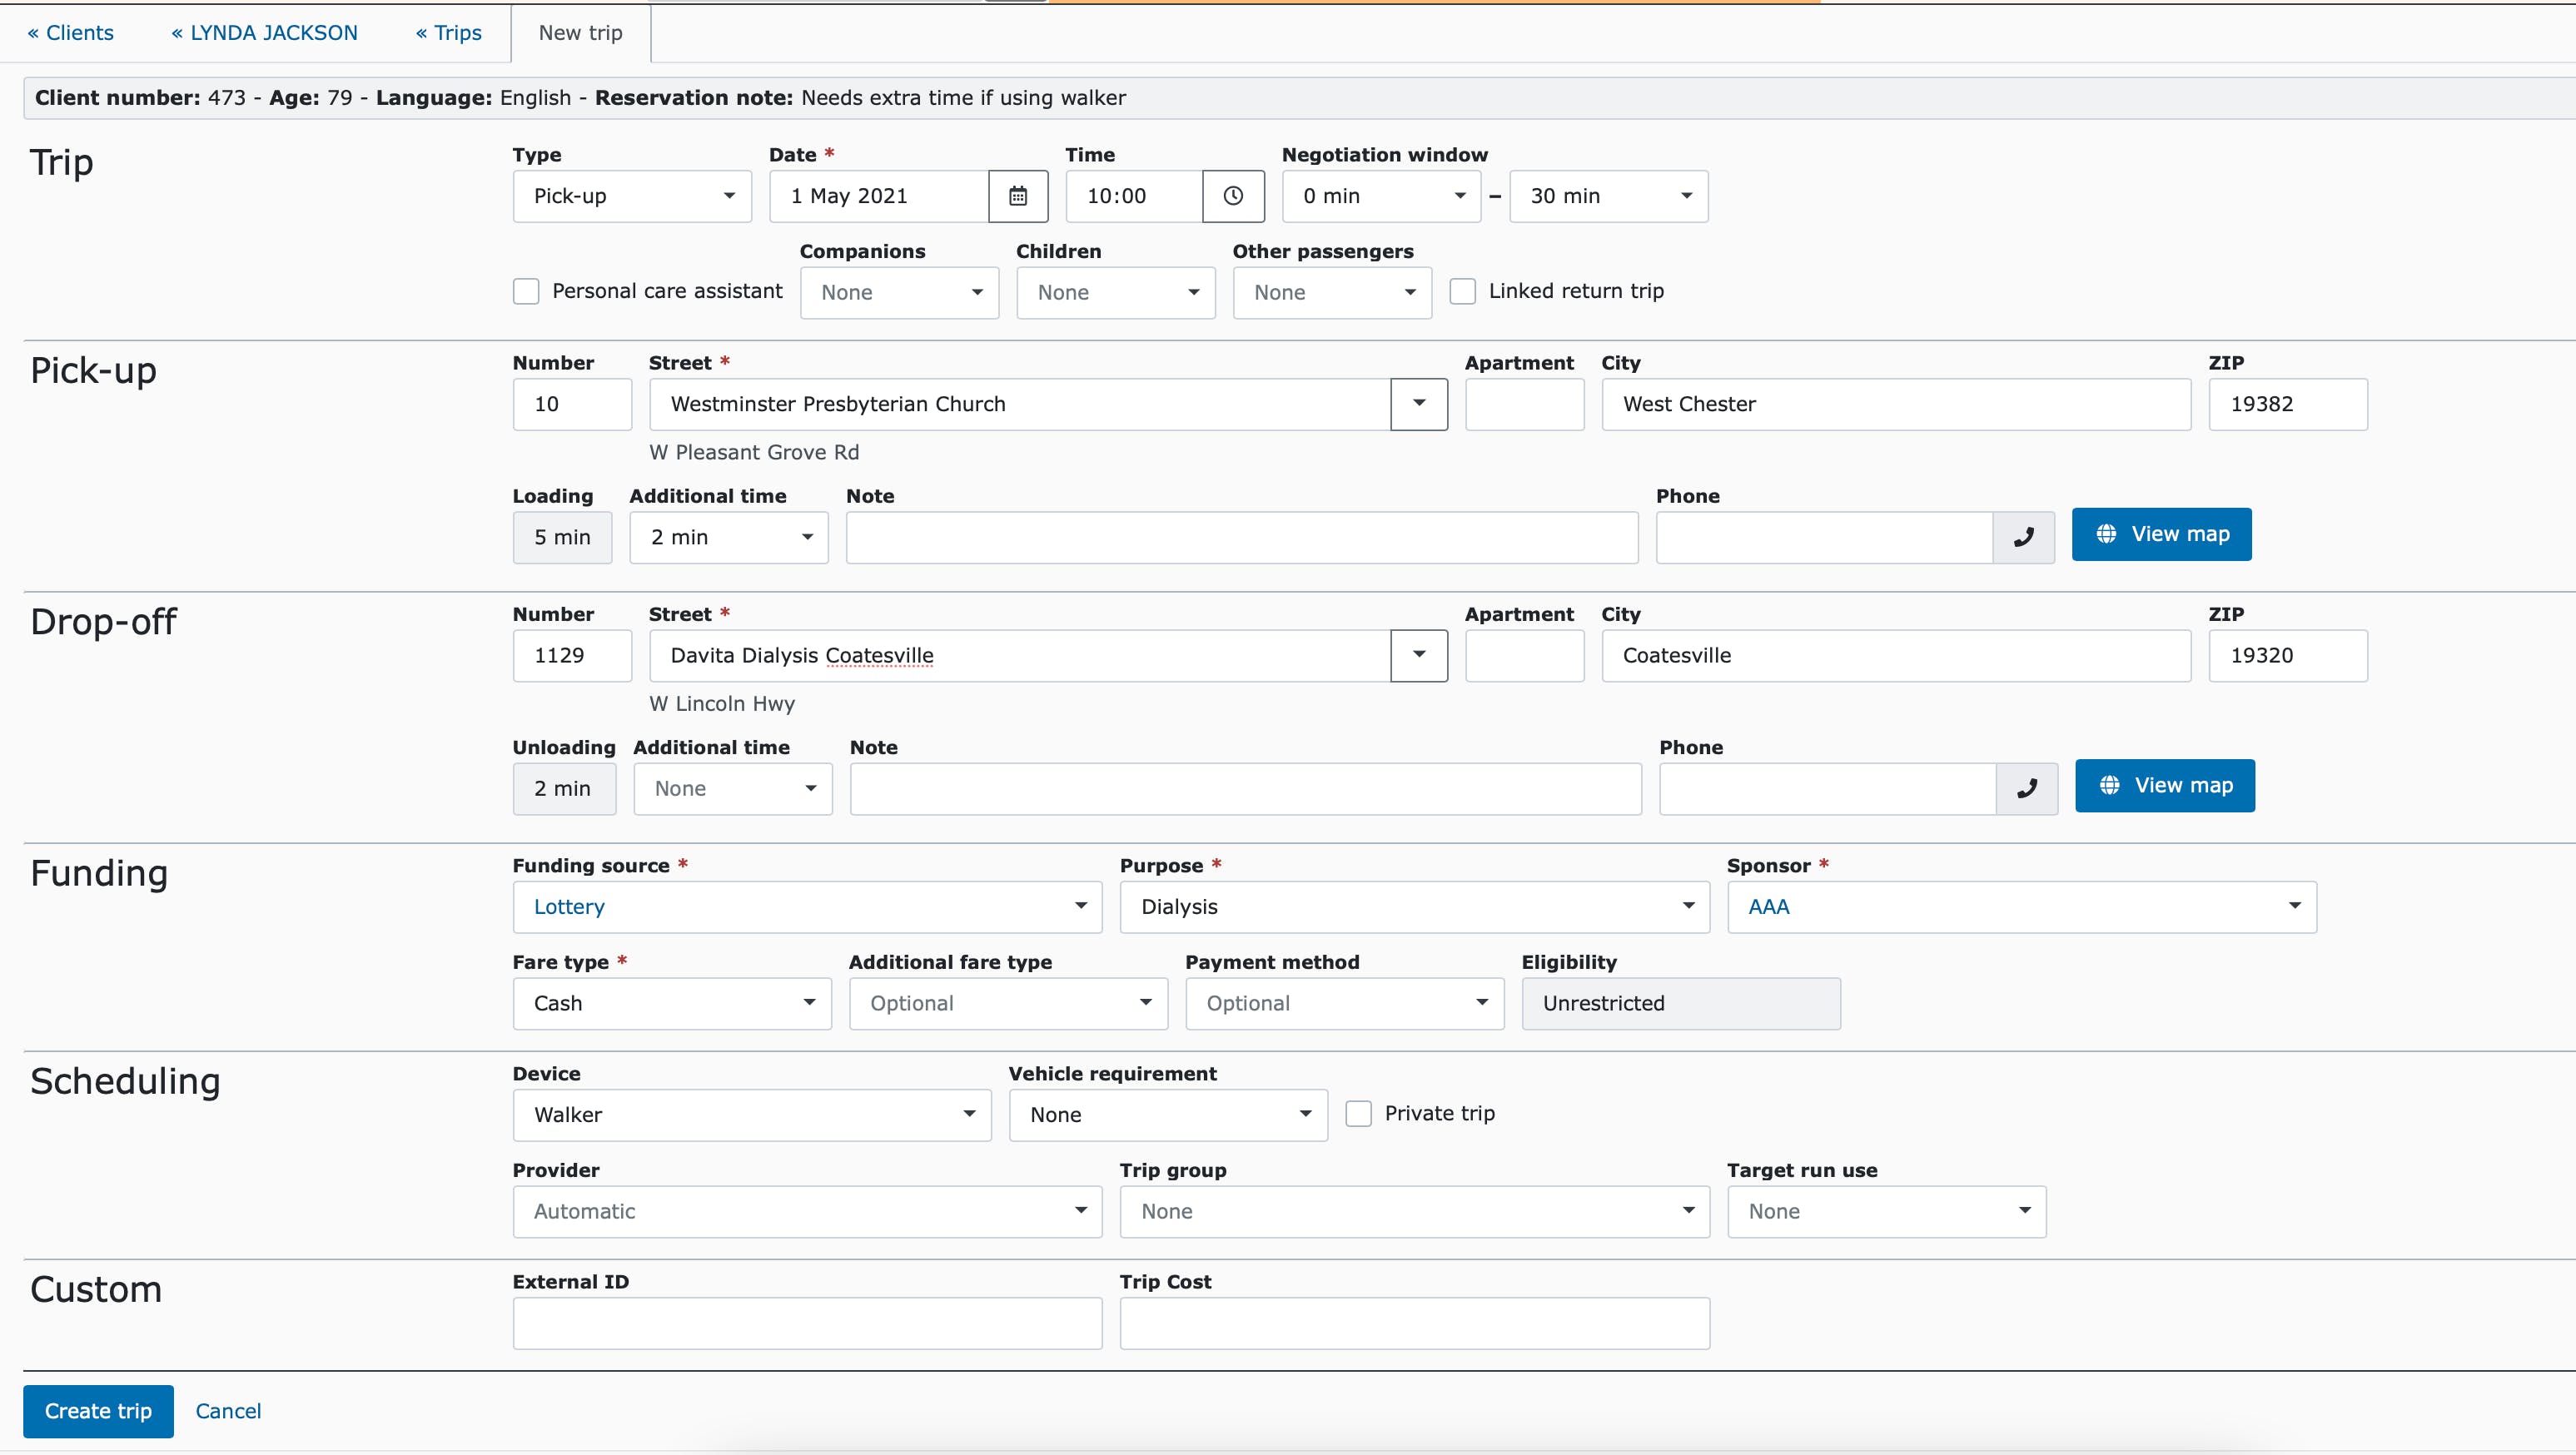This screenshot has width=2576, height=1455.
Task: Click the globe icon on drop-off View map
Action: click(2109, 786)
